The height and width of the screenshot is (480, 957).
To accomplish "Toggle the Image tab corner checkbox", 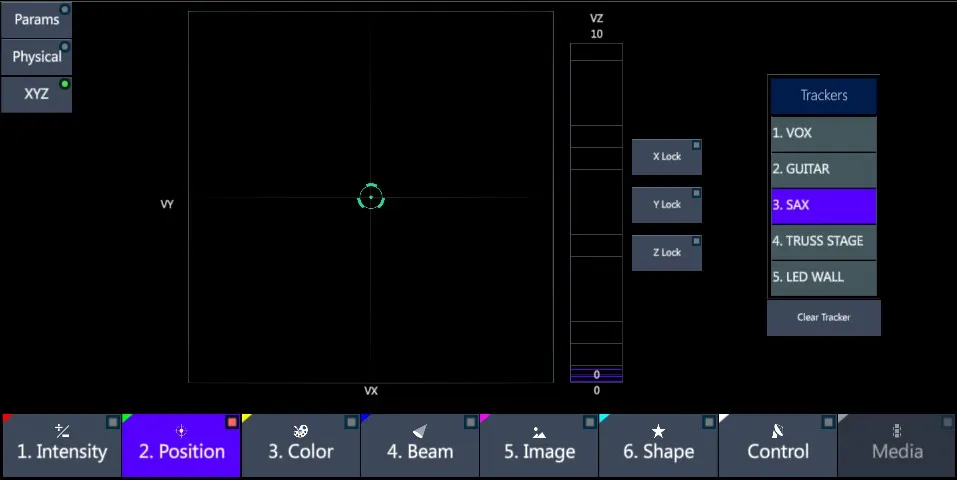I will (590, 422).
